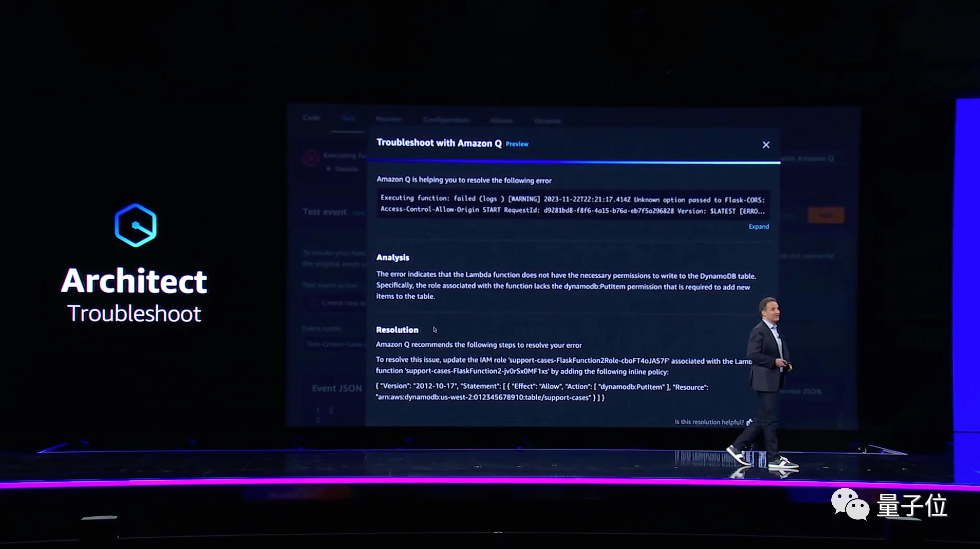This screenshot has width=980, height=549.
Task: Click the Expand link under error log
Action: (759, 227)
